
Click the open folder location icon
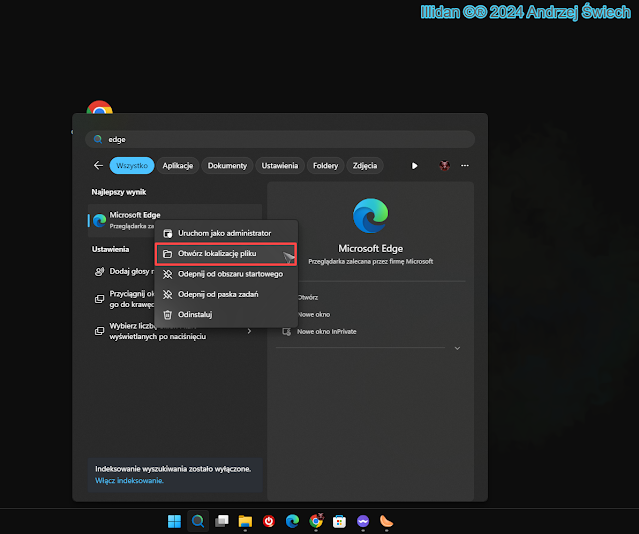tap(167, 254)
